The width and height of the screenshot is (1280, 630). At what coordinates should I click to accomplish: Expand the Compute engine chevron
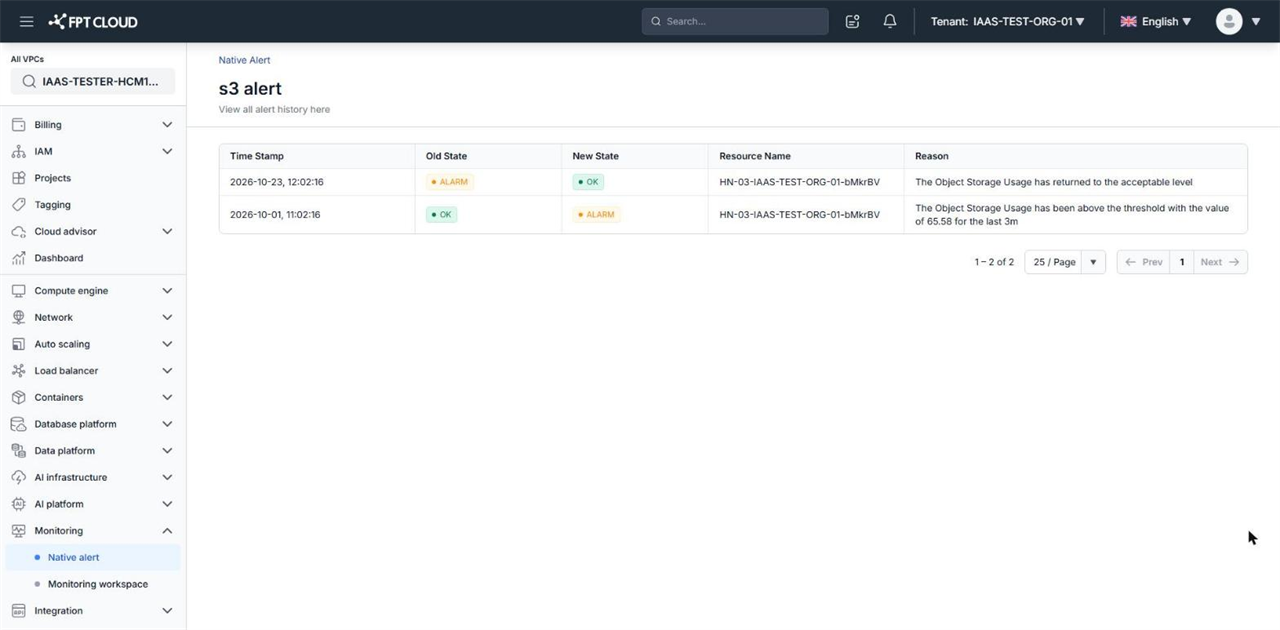point(167,291)
